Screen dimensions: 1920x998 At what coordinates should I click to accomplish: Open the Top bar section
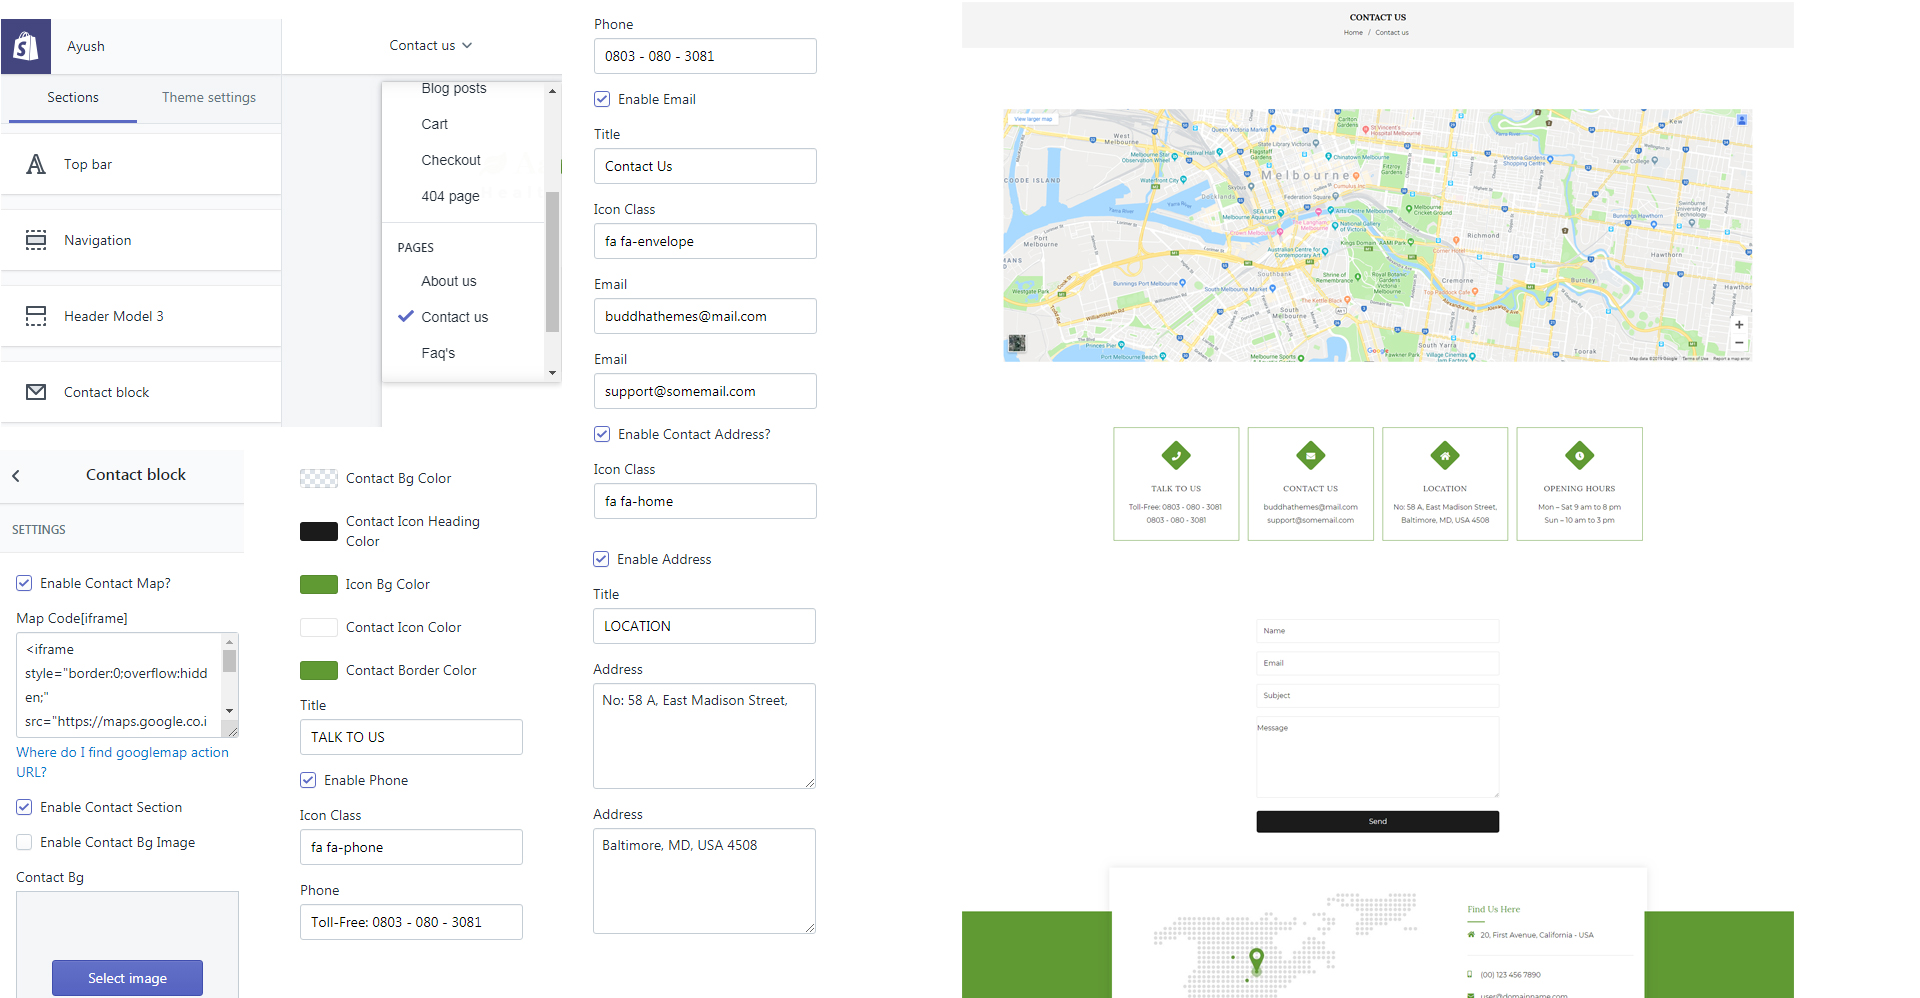point(87,164)
